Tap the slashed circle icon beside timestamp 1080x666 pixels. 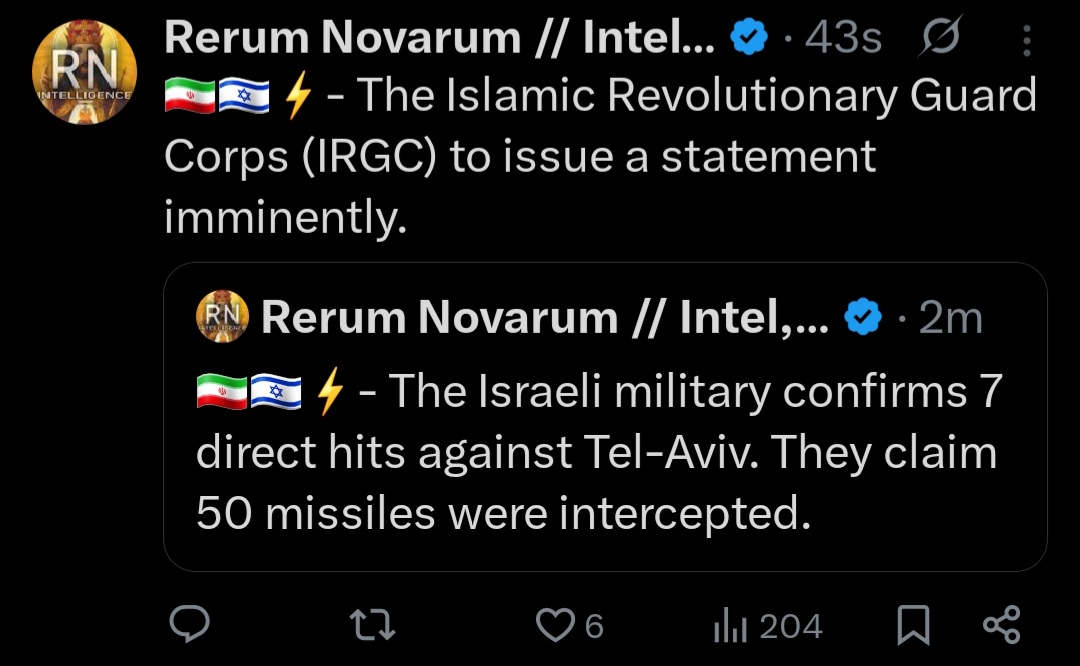[939, 36]
